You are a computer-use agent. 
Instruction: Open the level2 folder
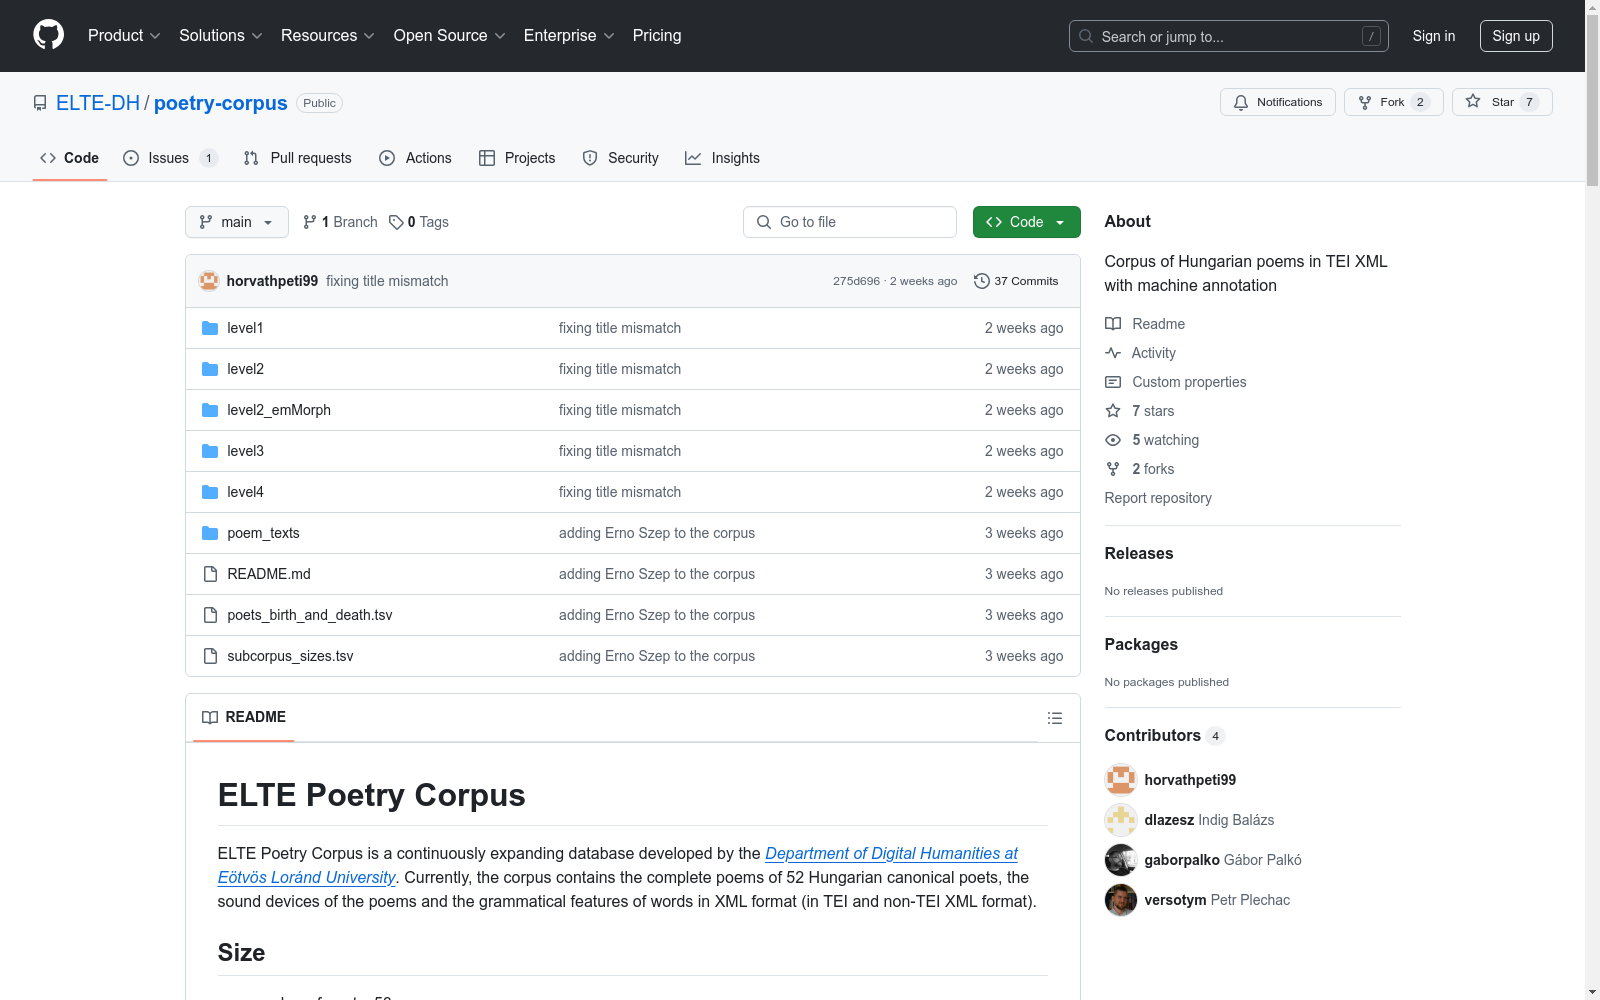(246, 369)
